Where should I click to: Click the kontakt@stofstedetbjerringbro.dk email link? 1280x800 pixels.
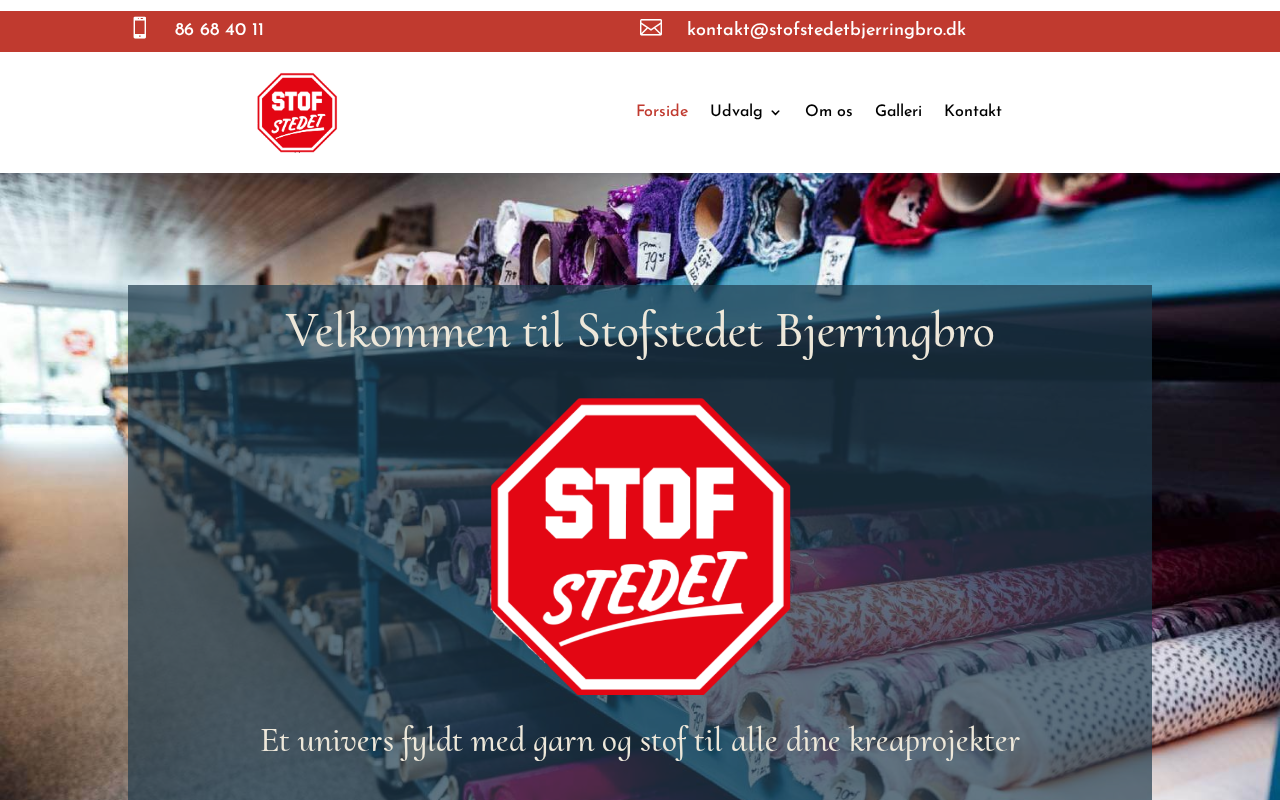coord(826,30)
